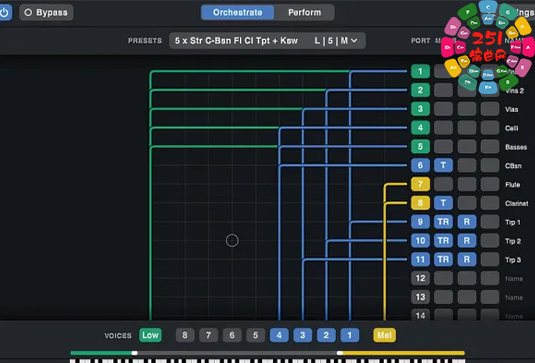
Task: Select yellow port number 8 badge
Action: tap(420, 203)
